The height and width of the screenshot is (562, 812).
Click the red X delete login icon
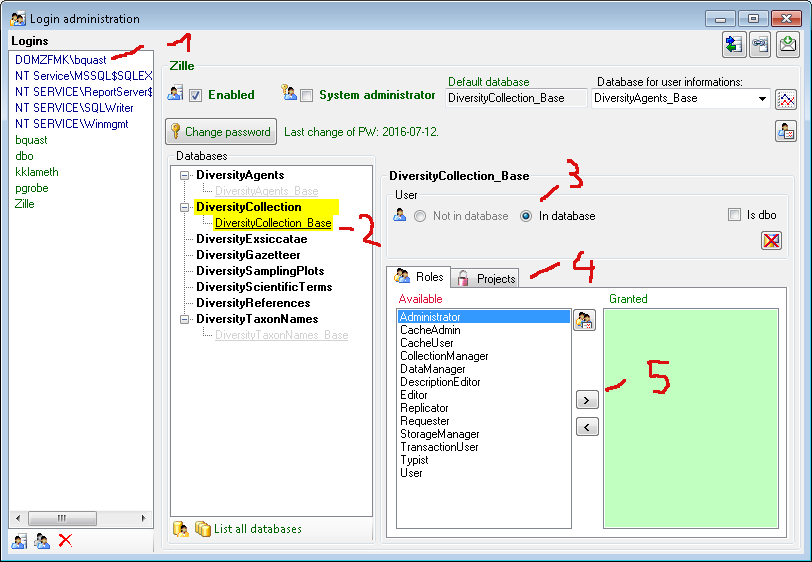pyautogui.click(x=66, y=540)
